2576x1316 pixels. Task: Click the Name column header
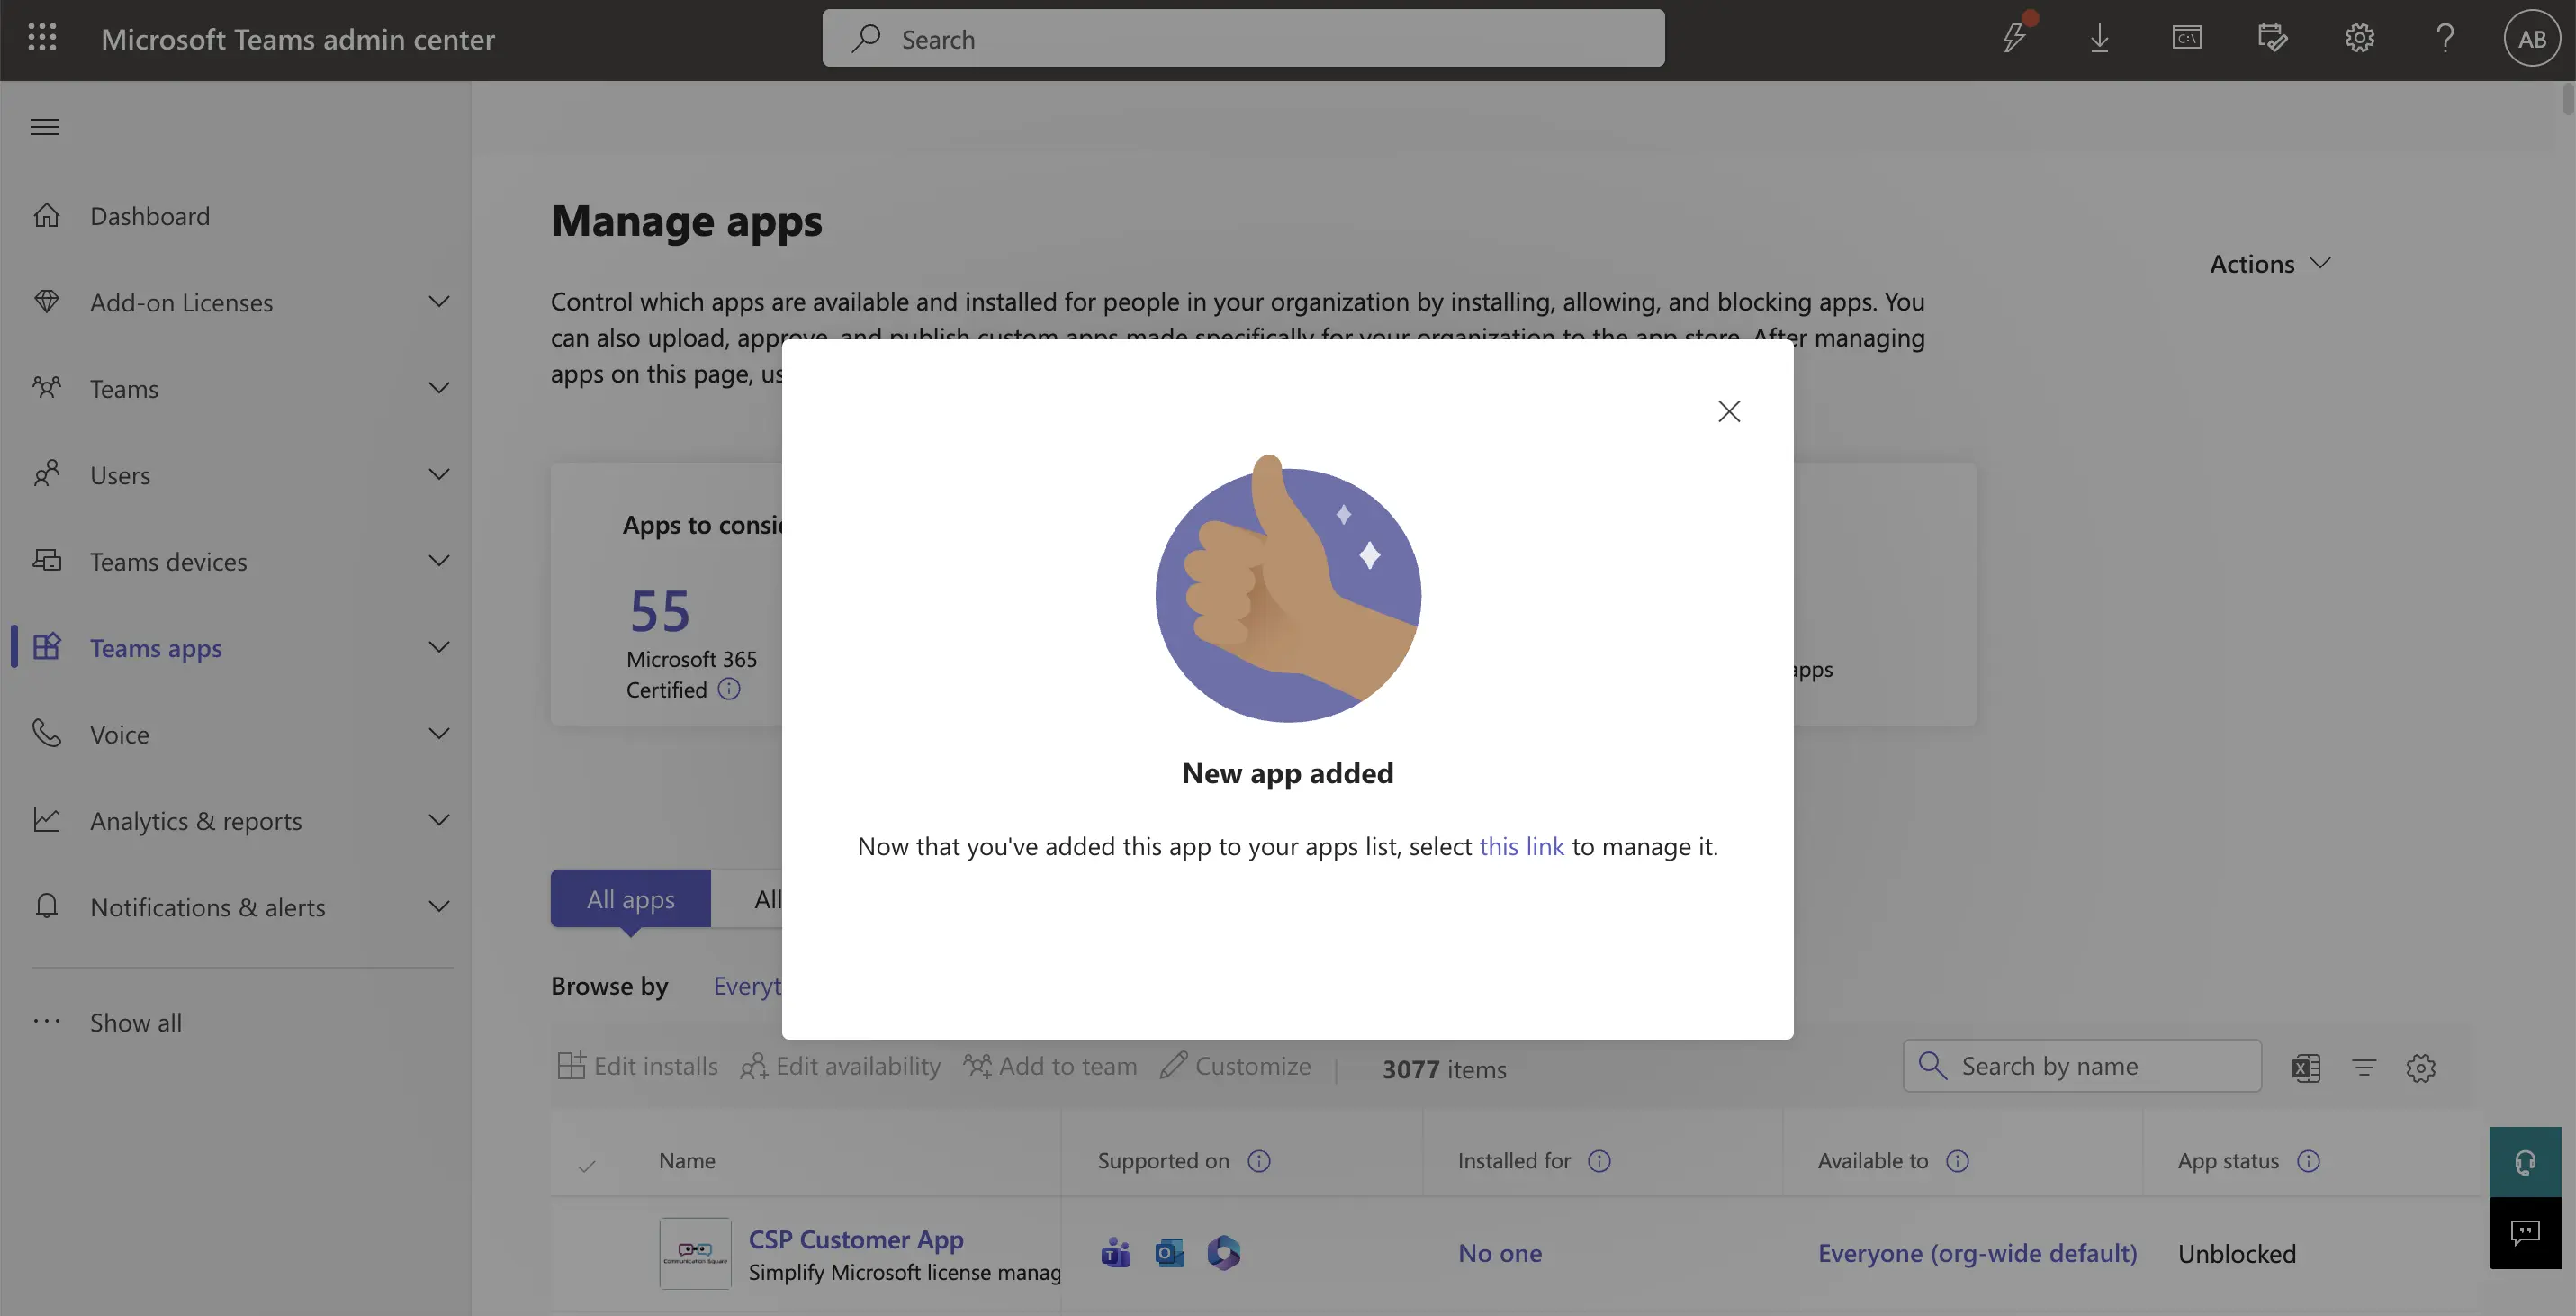point(687,1161)
